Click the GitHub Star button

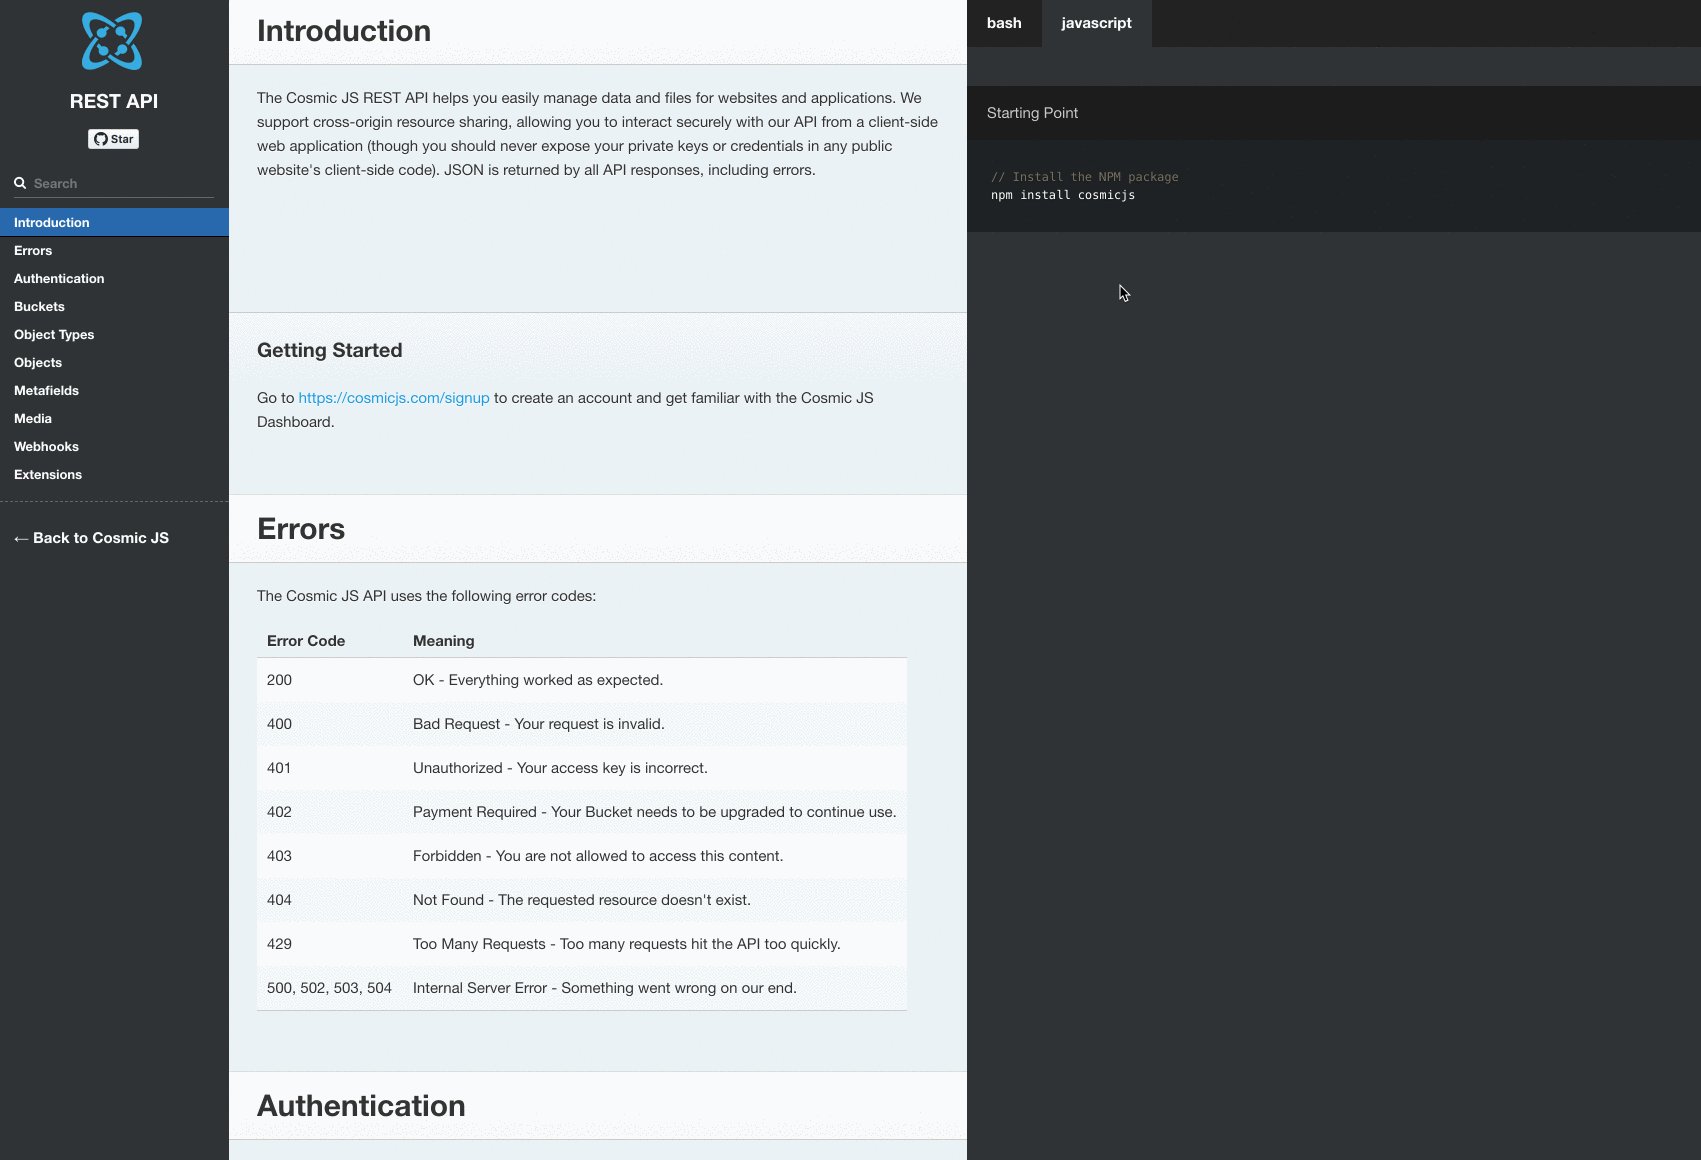click(113, 139)
